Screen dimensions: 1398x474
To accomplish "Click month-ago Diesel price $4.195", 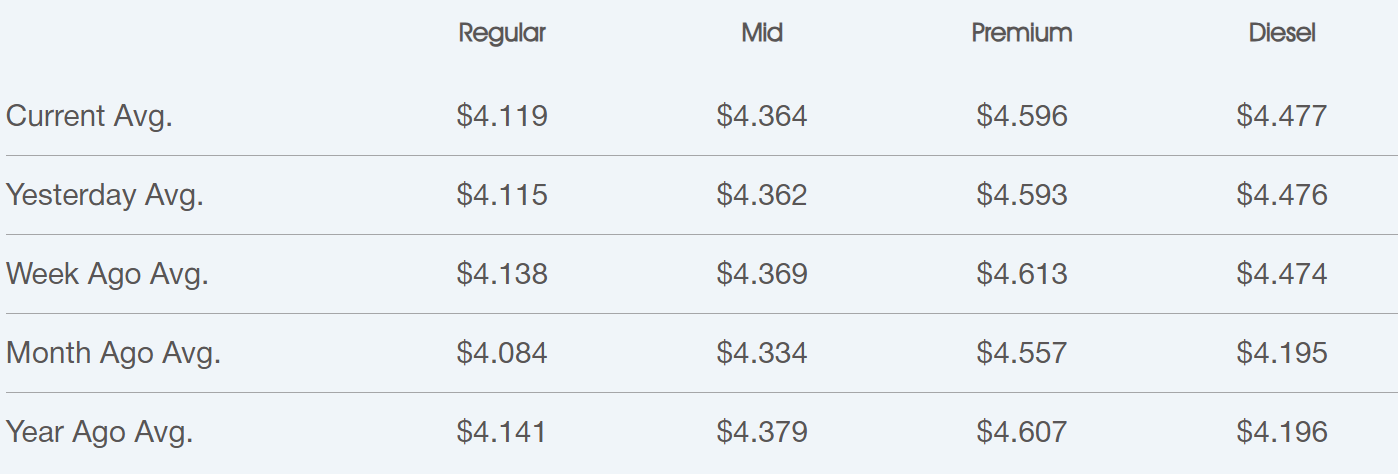I will 1282,353.
